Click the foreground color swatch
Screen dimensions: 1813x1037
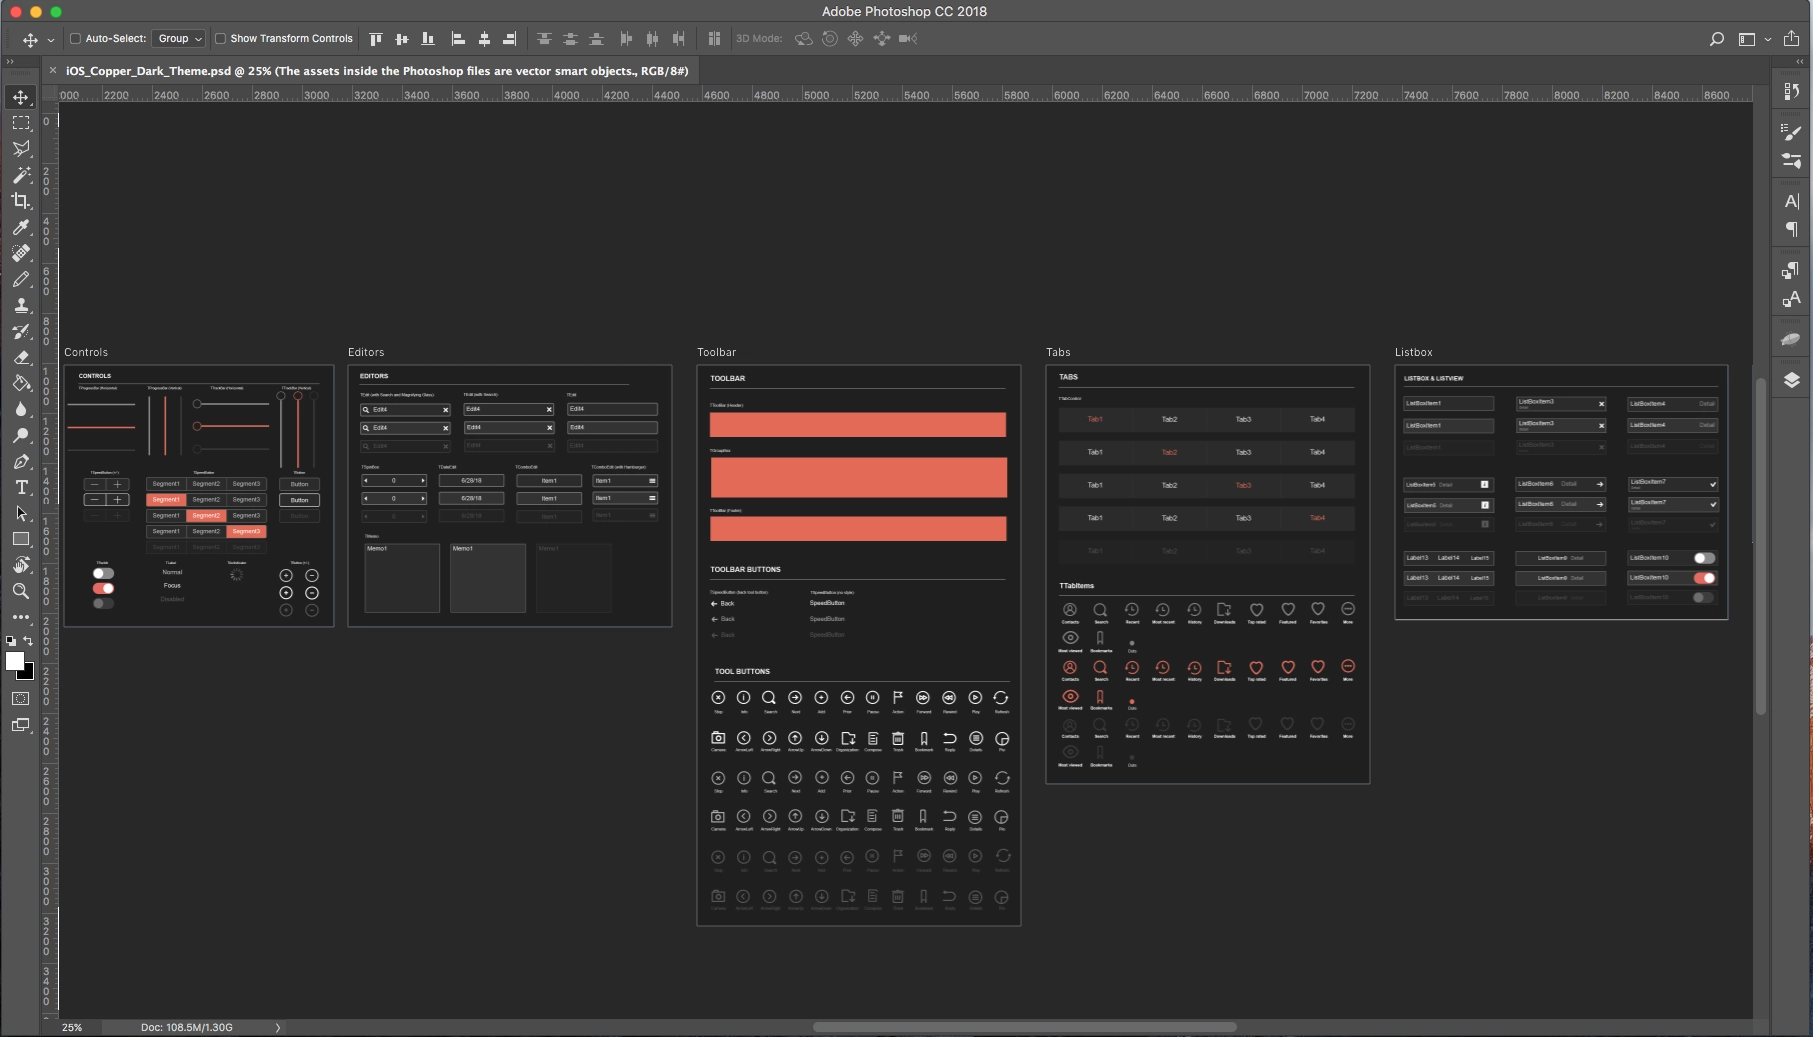pos(15,661)
